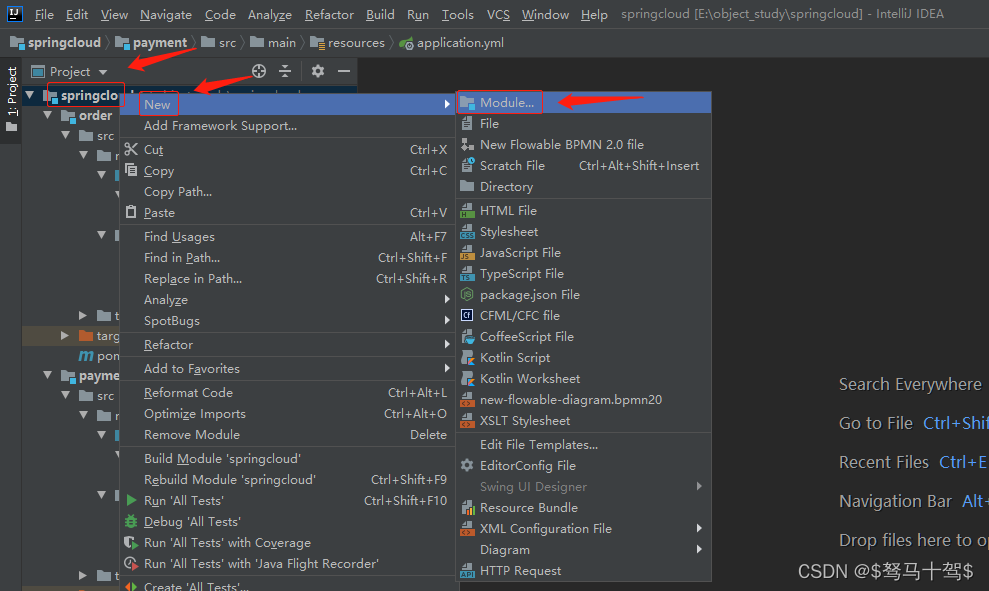
Task: Click the Debug bug icon
Action: (x=131, y=522)
